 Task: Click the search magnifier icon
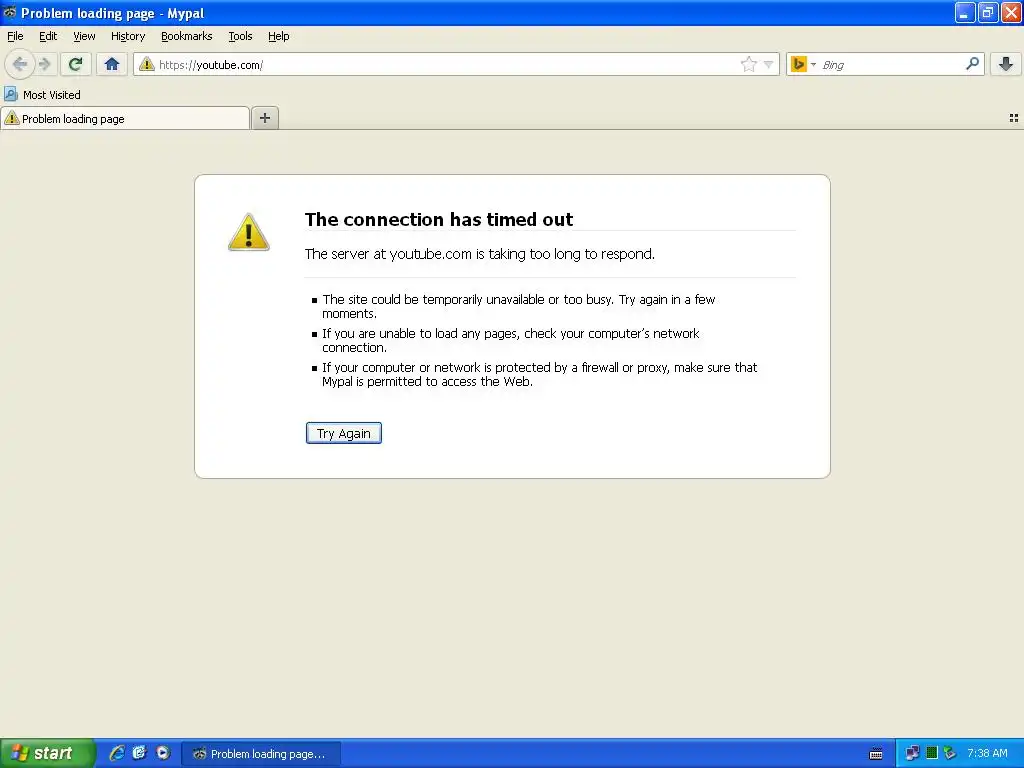pos(972,63)
